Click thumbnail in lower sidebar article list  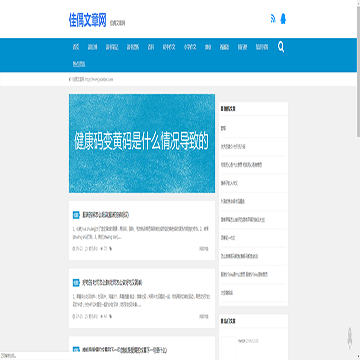(228, 348)
